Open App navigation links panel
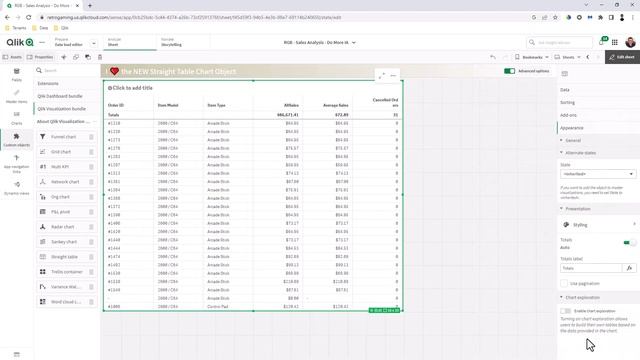This screenshot has height=360, width=640. (16, 163)
